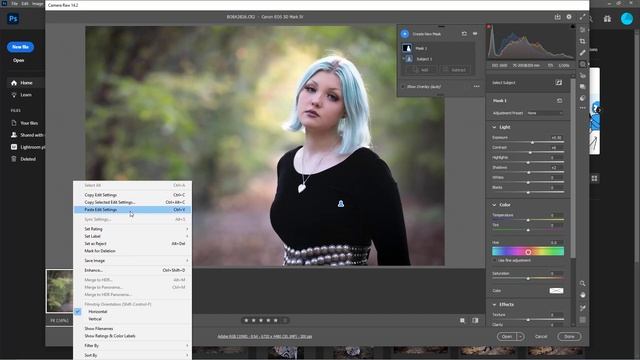640x360 pixels.
Task: Click the Hue color spectrum slider
Action: 528,252
